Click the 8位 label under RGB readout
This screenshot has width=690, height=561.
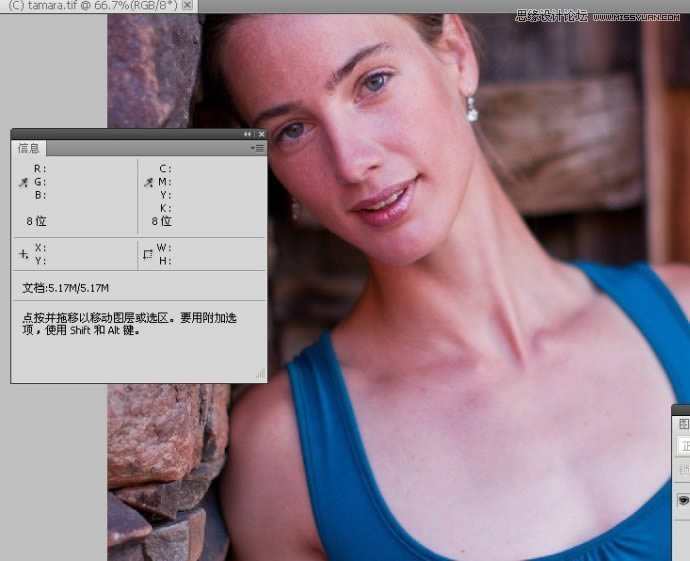[x=36, y=221]
